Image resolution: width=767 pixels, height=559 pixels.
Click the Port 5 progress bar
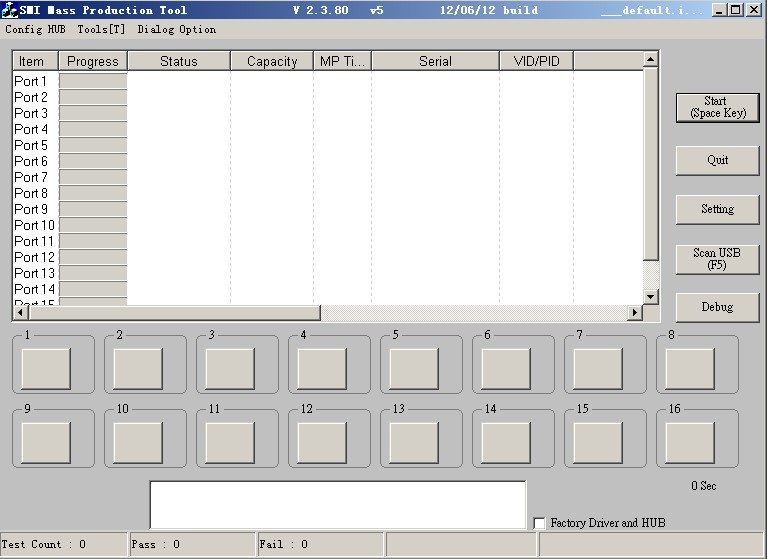93,145
